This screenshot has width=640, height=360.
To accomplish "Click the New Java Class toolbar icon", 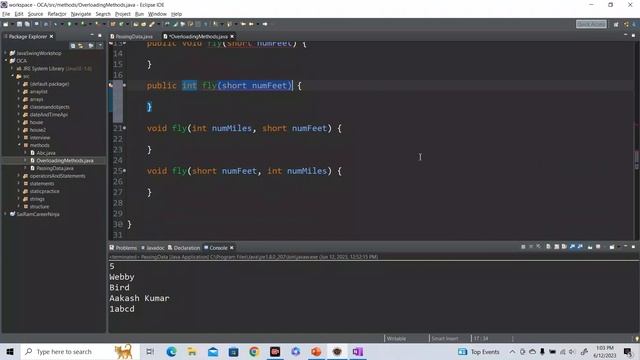I will tap(121, 24).
